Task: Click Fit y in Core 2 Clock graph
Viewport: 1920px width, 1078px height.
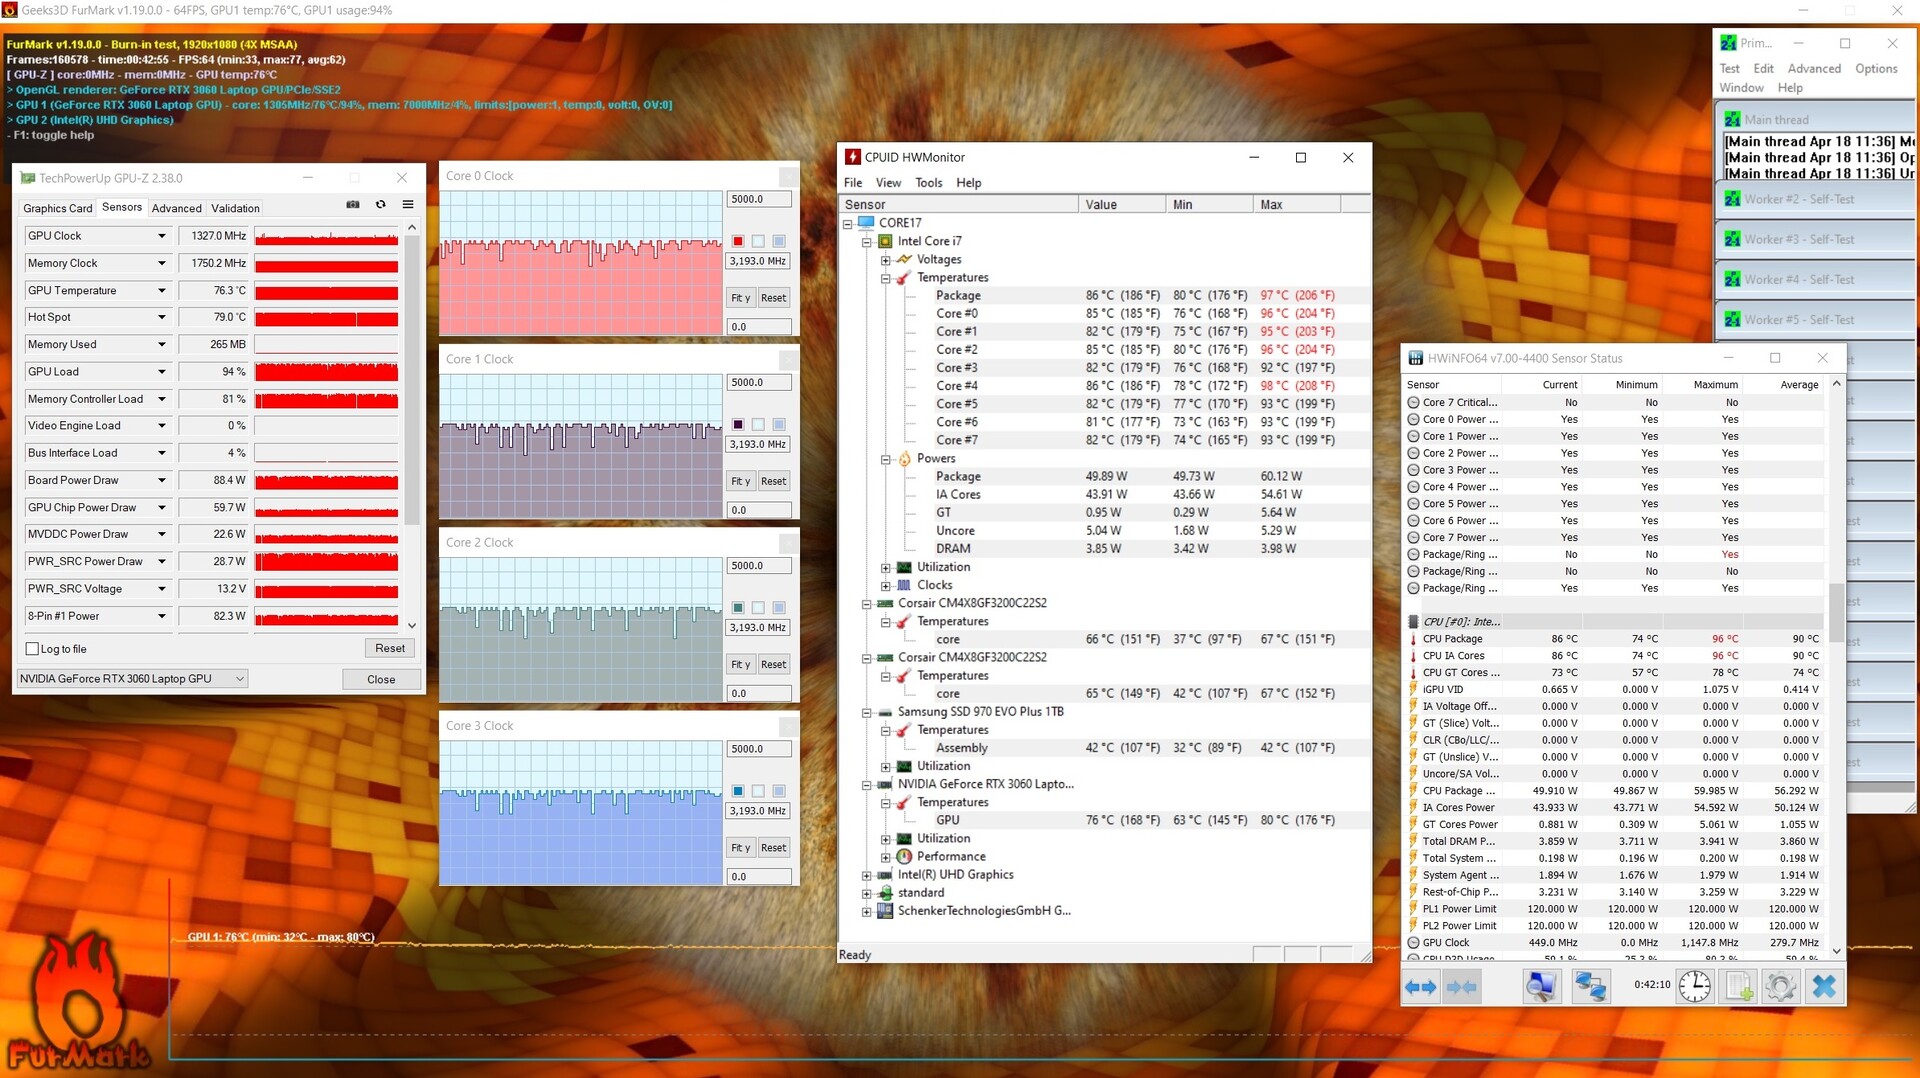Action: pyautogui.click(x=740, y=664)
